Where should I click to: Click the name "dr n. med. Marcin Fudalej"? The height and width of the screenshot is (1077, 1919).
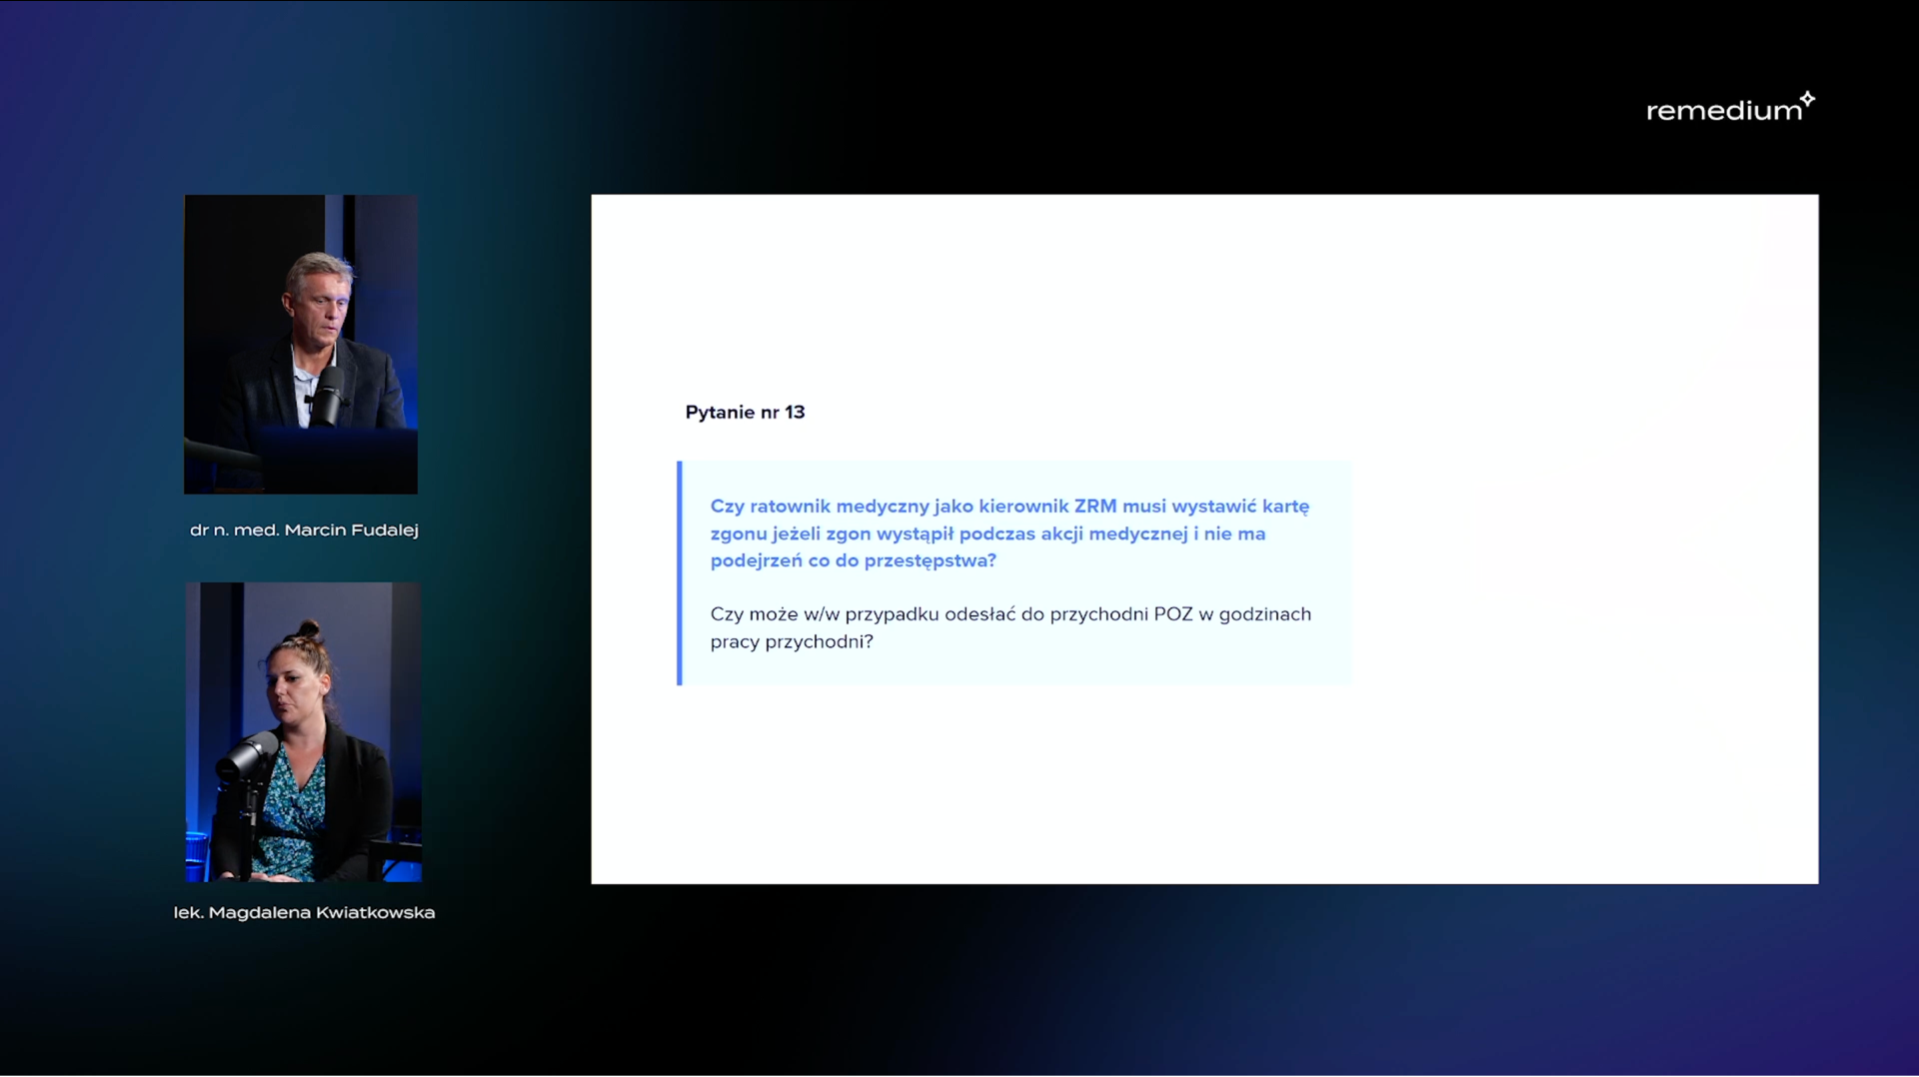click(304, 530)
